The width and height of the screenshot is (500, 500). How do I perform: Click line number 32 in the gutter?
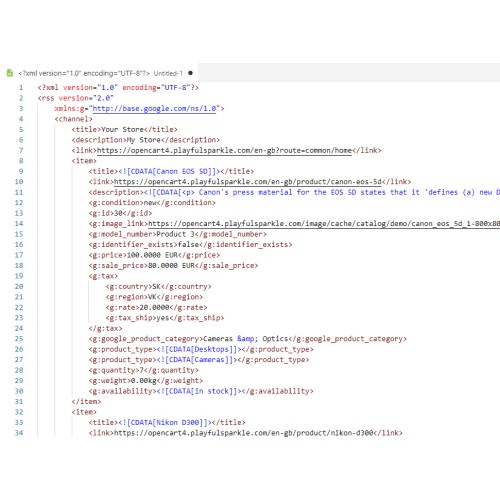[x=19, y=412]
